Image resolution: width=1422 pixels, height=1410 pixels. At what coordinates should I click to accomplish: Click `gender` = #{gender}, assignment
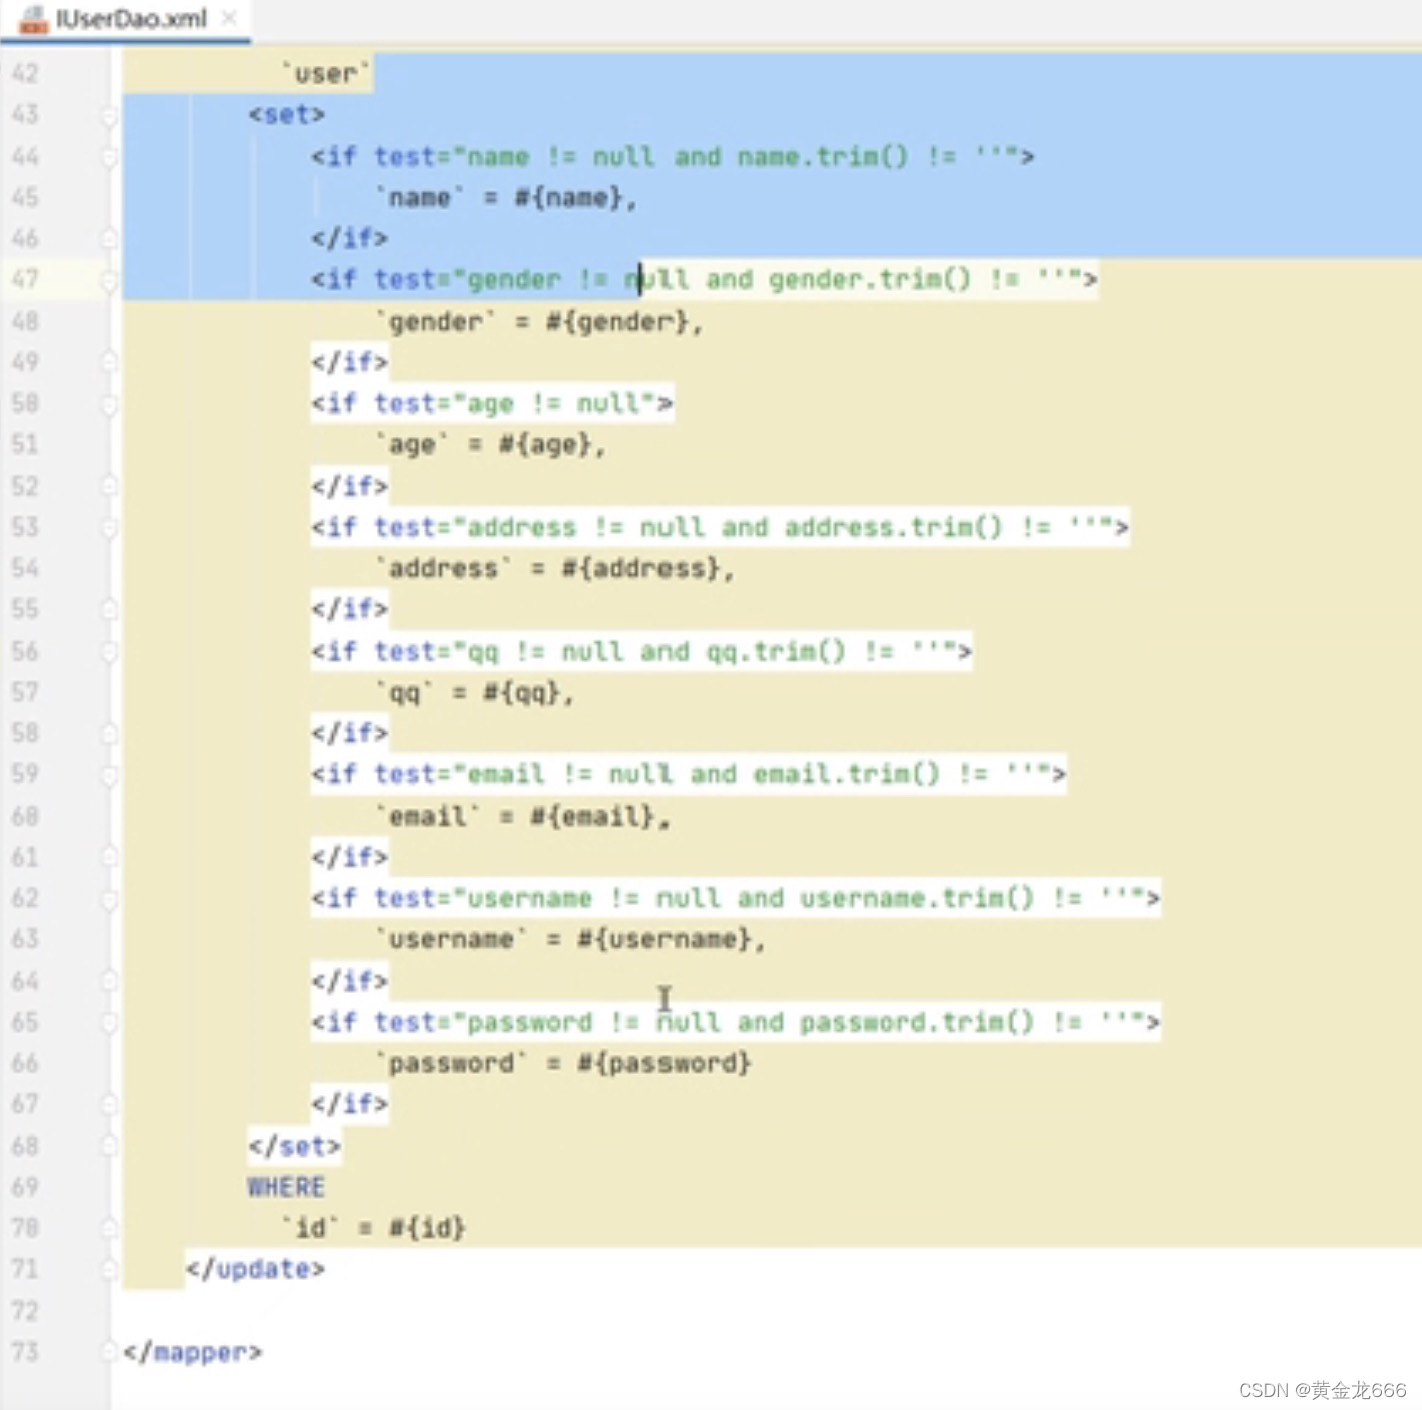(540, 322)
